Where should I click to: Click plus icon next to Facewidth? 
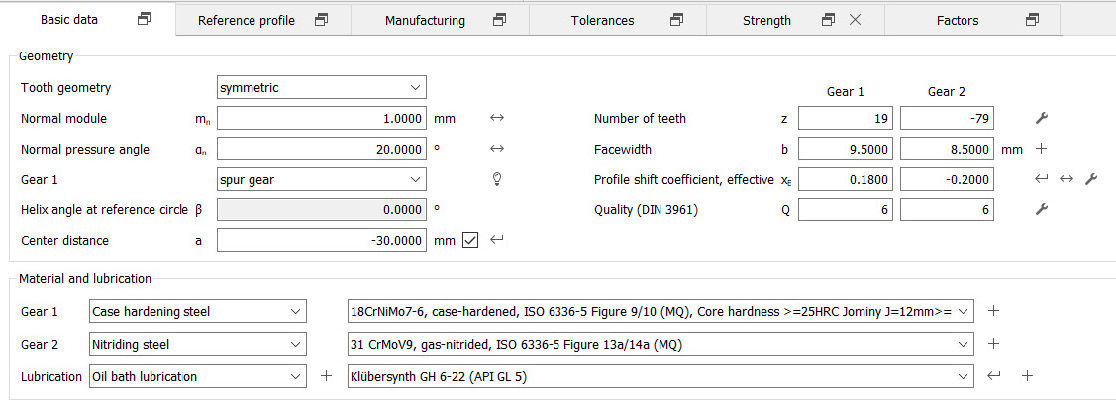coord(1041,149)
